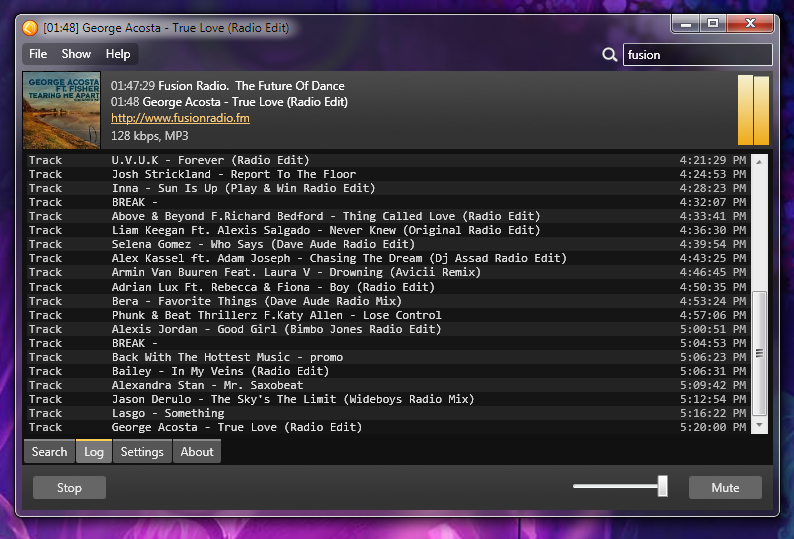Viewport: 794px width, 539px height.
Task: Click the audio level meter bars
Action: tap(753, 110)
